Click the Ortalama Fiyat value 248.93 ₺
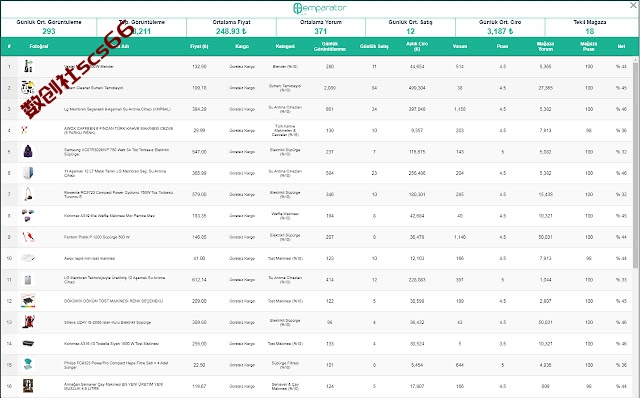 coord(231,31)
